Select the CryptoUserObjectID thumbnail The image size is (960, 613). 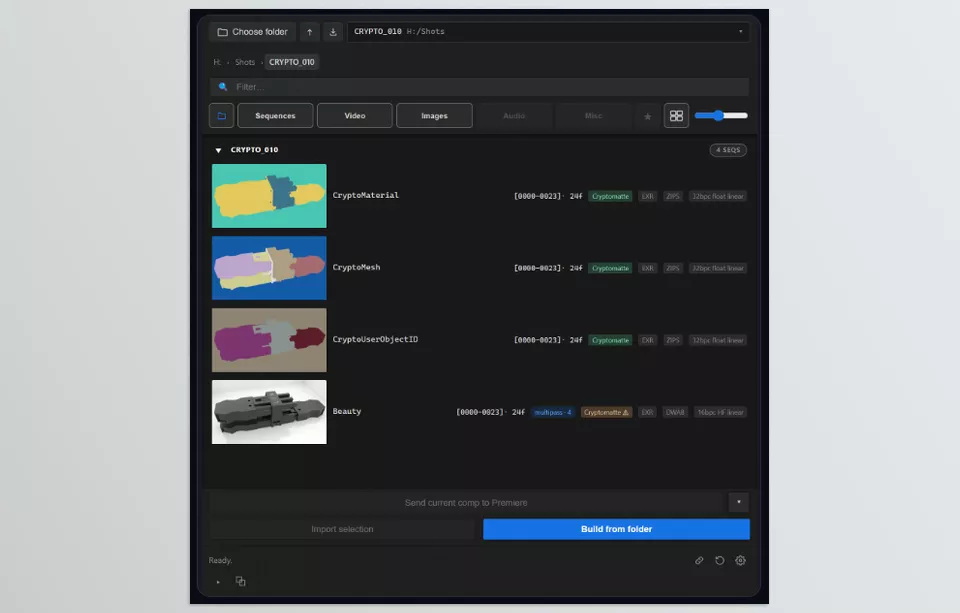click(269, 340)
